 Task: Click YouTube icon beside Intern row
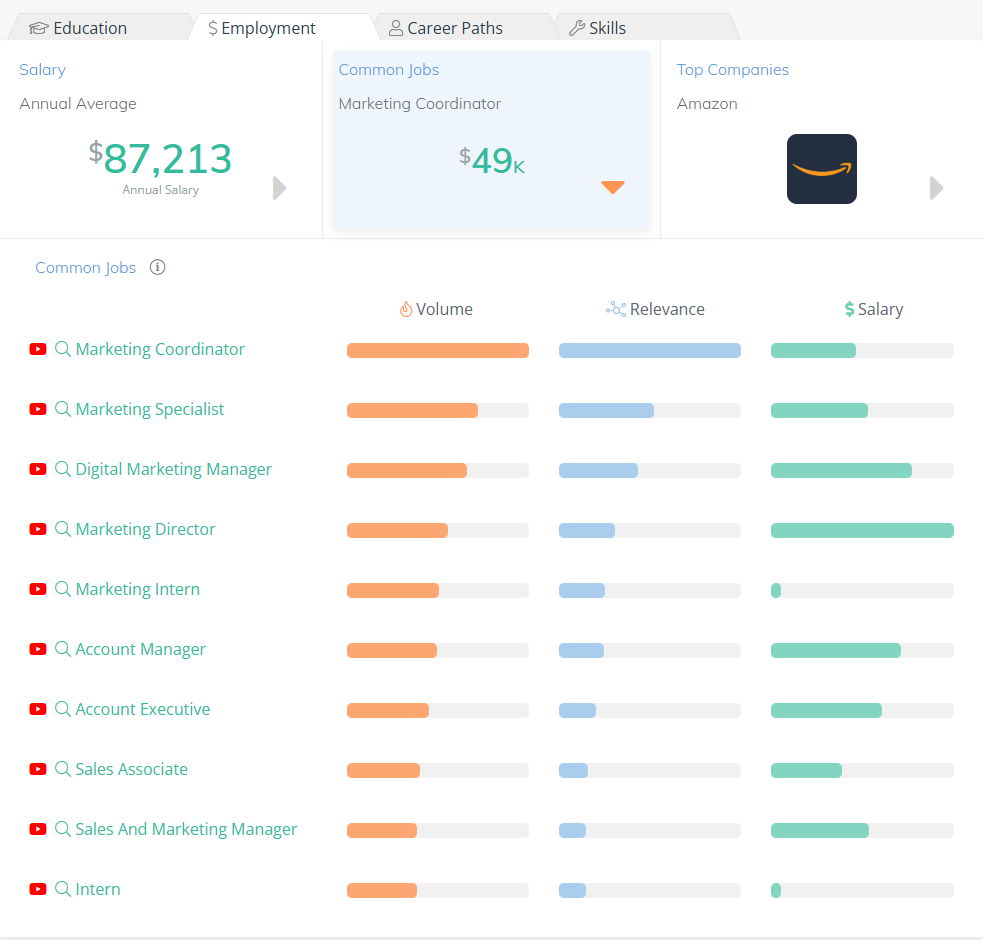click(x=38, y=889)
